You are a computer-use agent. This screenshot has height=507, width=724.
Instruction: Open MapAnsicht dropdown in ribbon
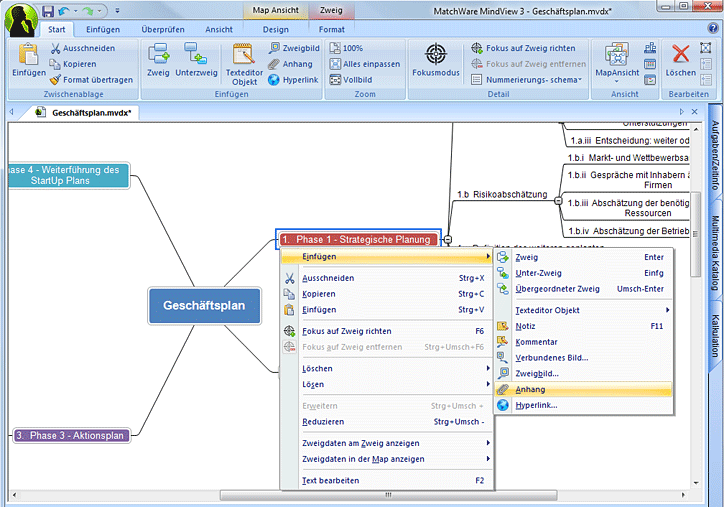(x=617, y=64)
